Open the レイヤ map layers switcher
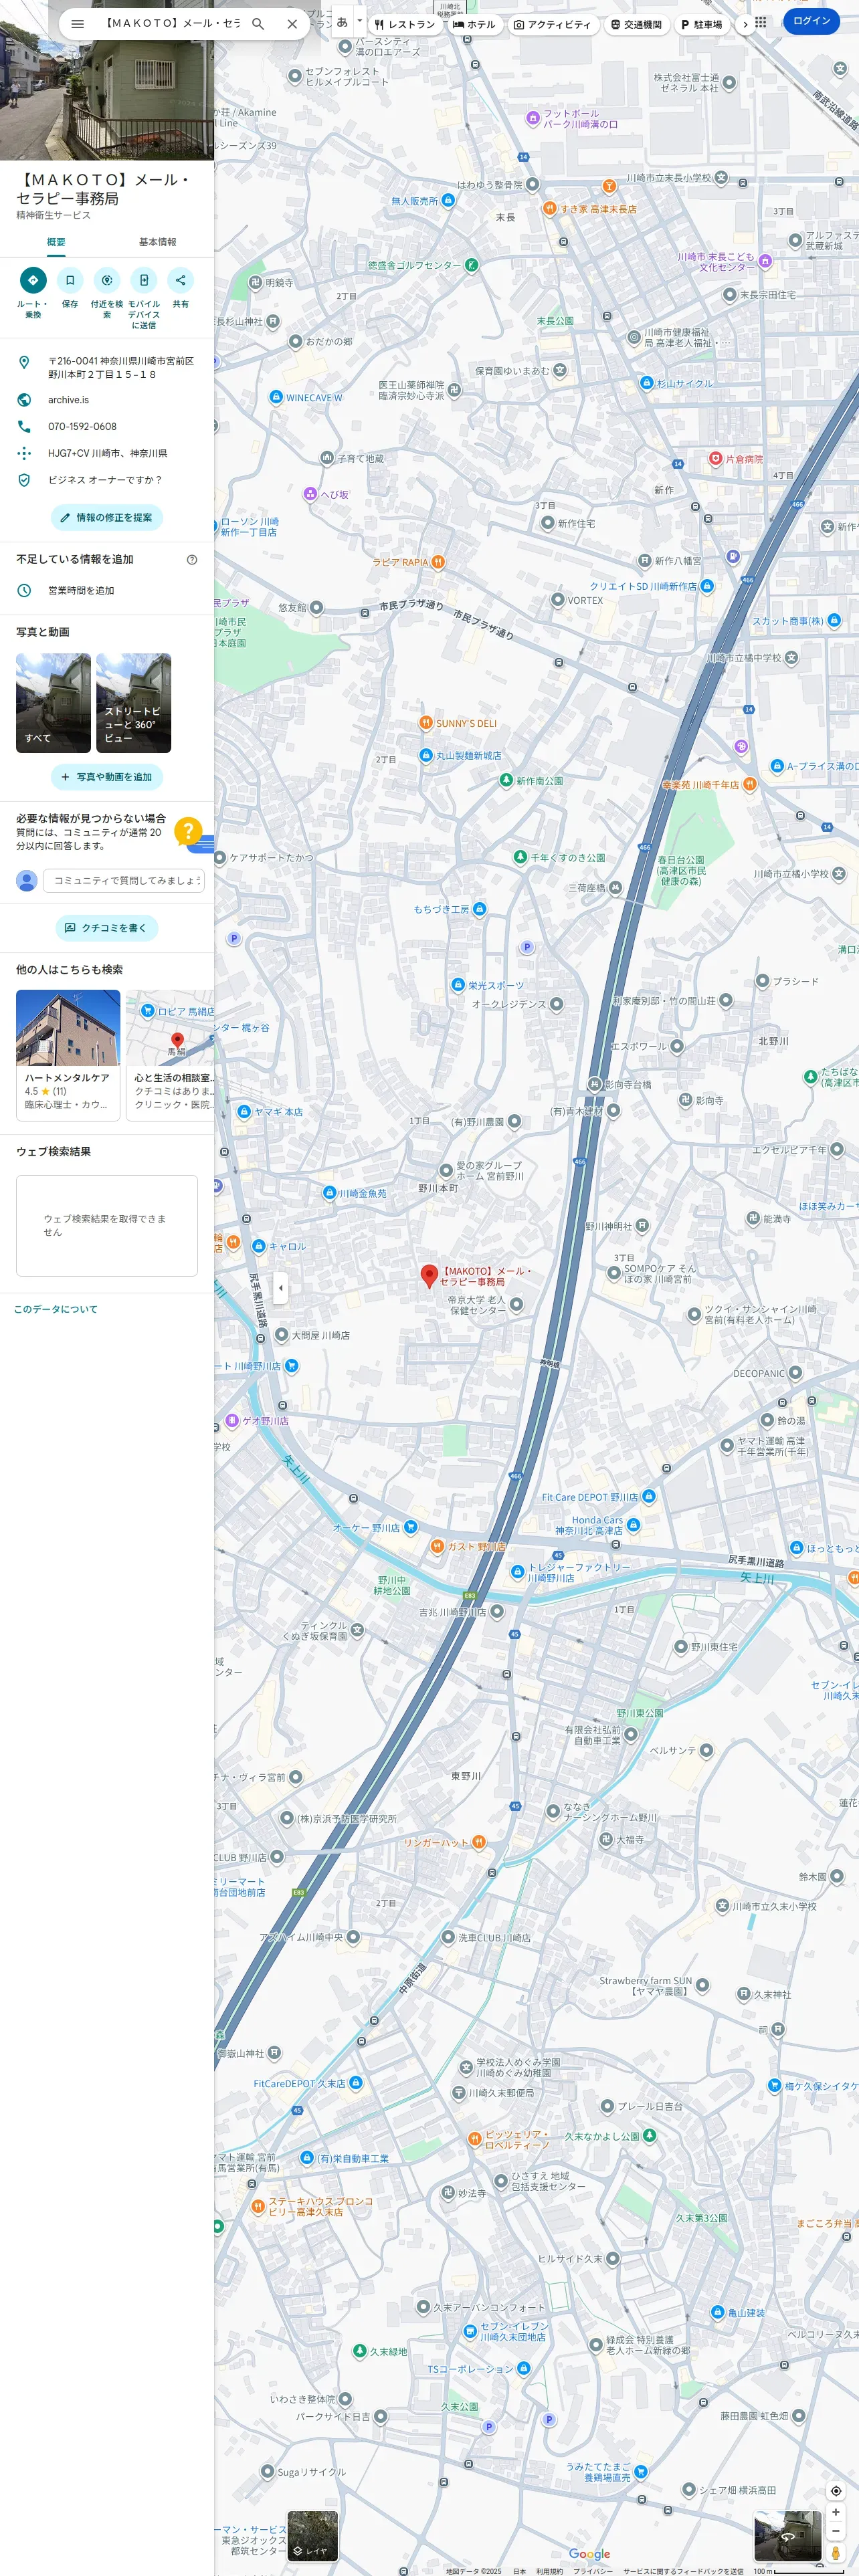859x2576 pixels. (x=312, y=2535)
